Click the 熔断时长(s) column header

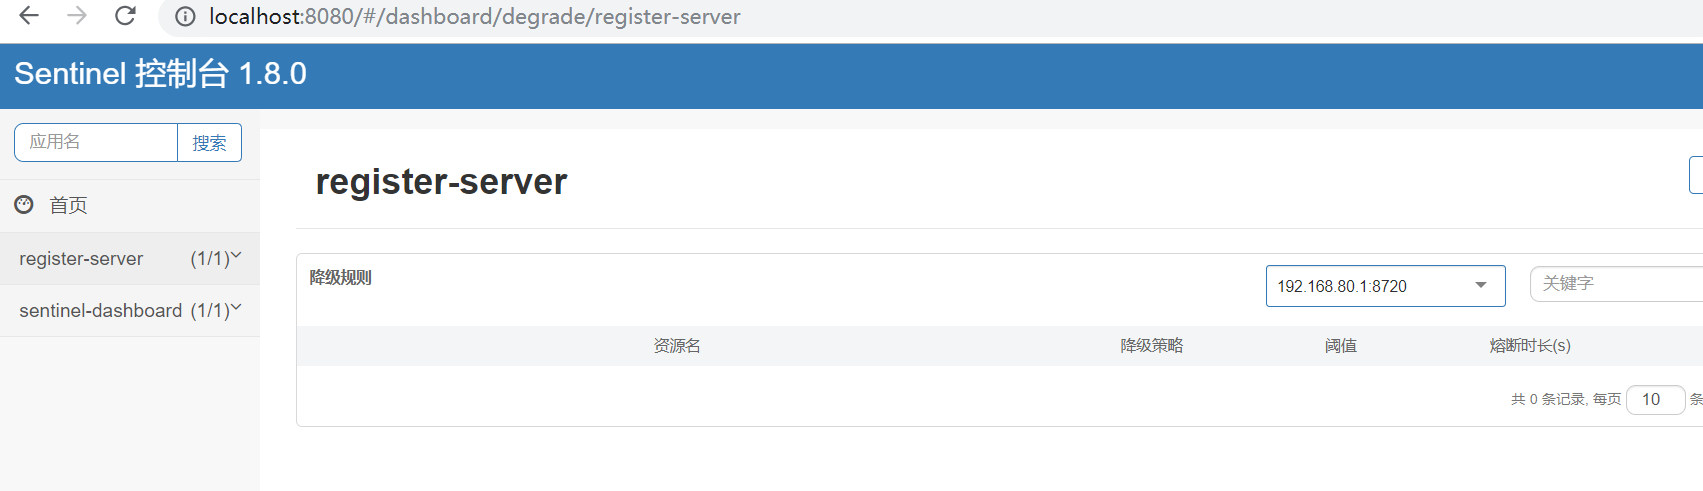click(x=1530, y=346)
